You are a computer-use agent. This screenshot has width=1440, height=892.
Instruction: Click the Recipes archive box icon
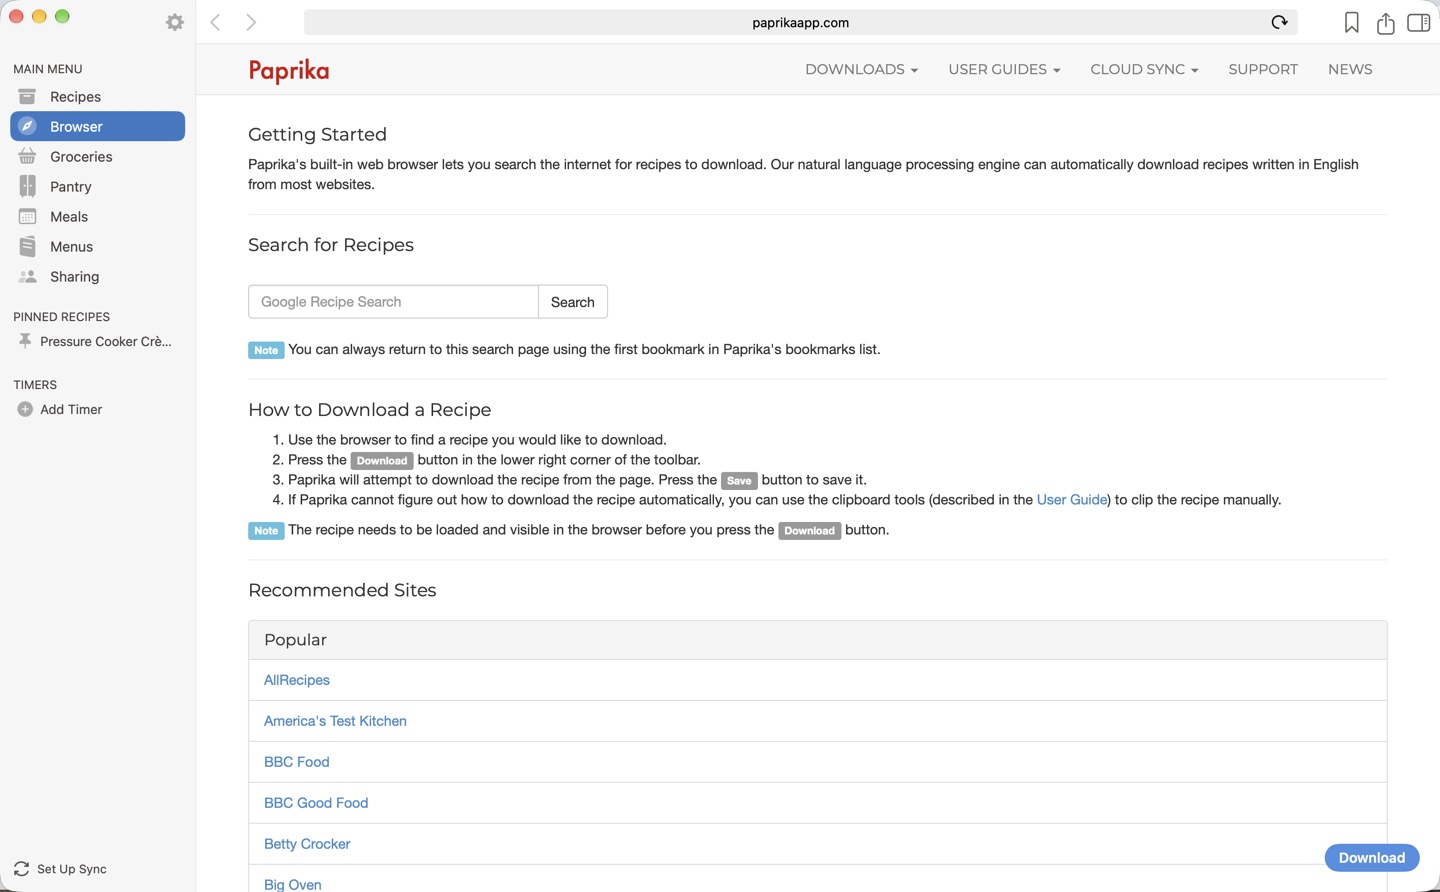tap(27, 97)
